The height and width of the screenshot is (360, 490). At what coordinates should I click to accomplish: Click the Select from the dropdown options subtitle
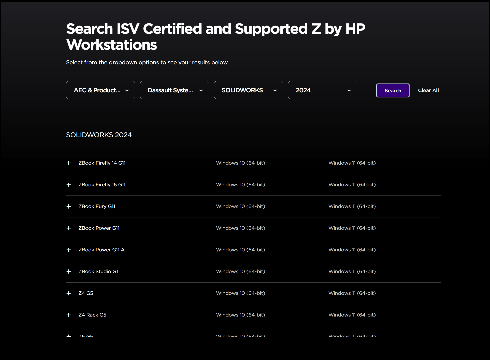click(x=147, y=62)
